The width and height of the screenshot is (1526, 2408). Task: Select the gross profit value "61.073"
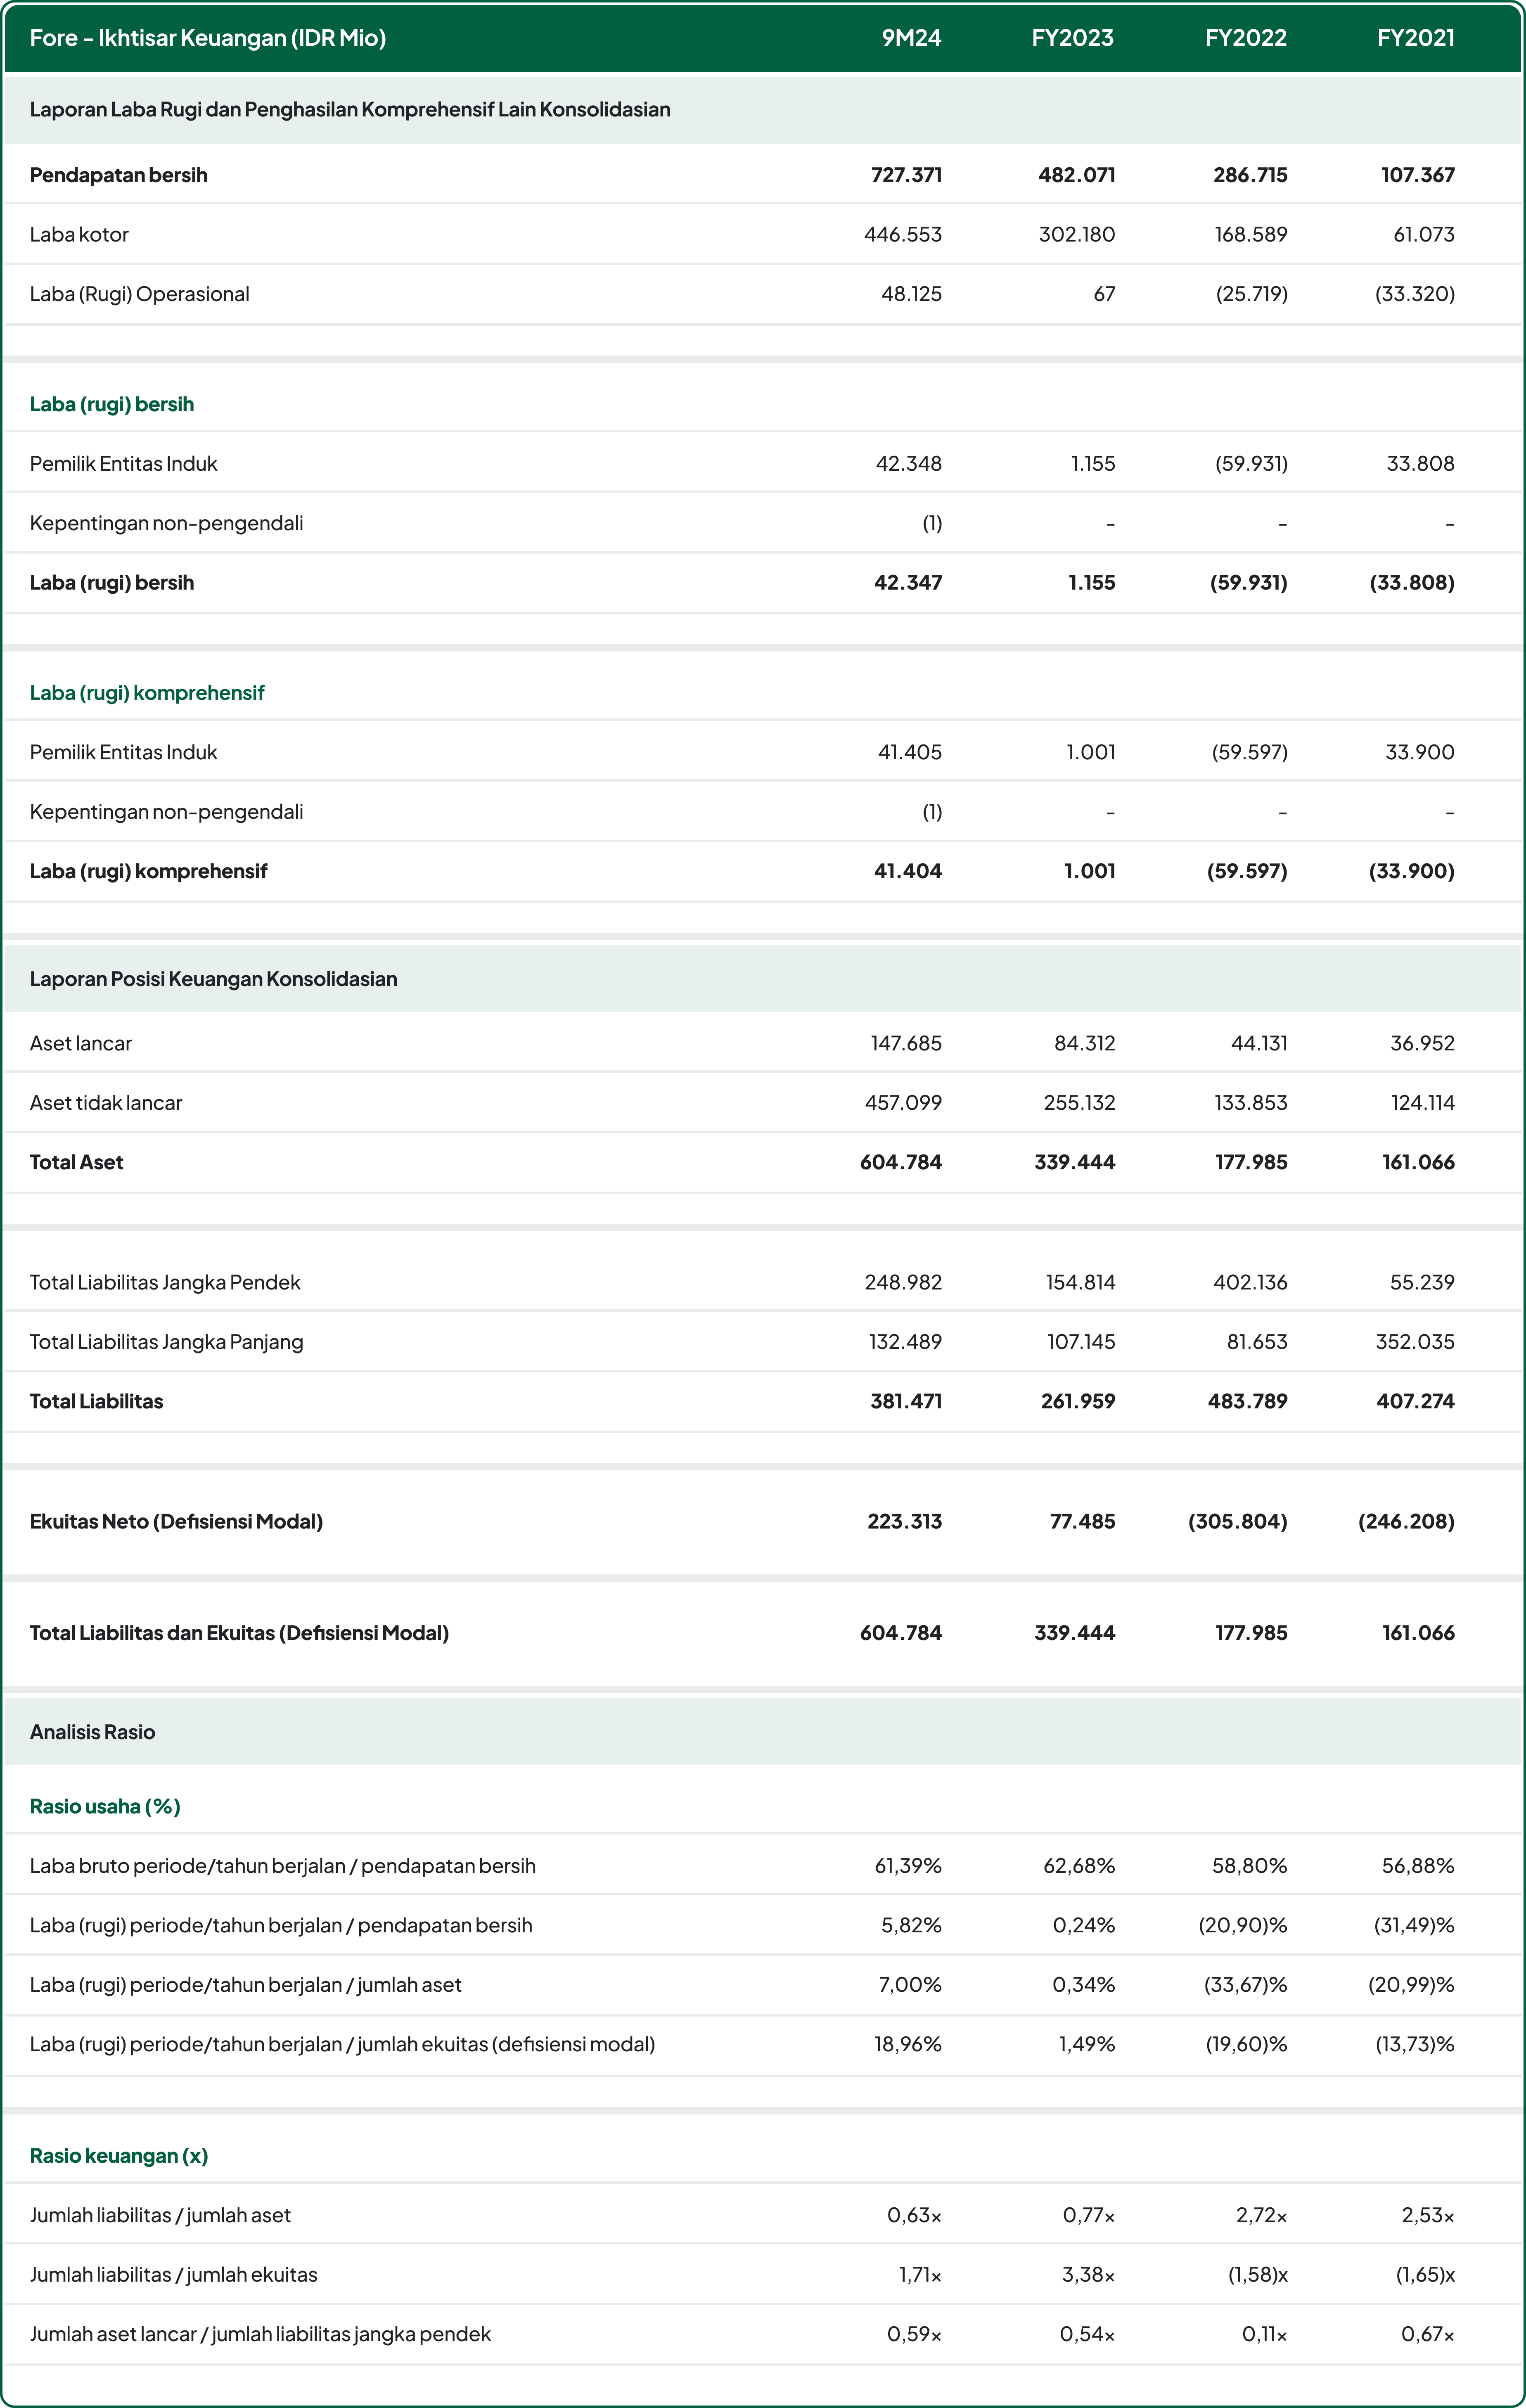point(1424,234)
